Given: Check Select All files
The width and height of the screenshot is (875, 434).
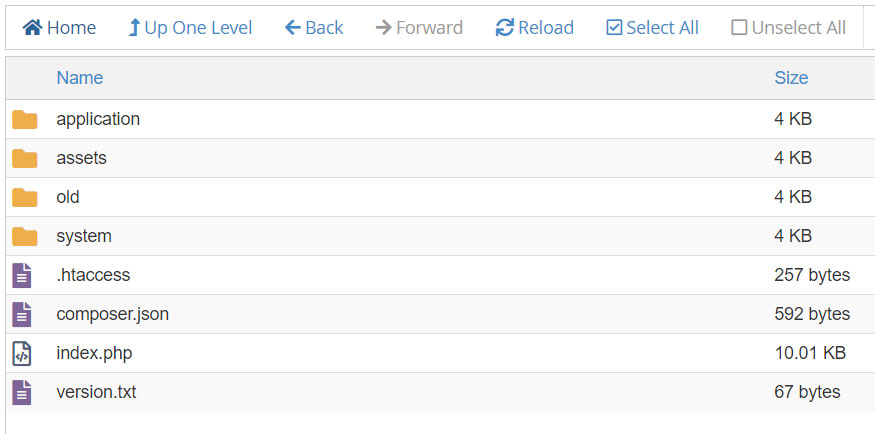Looking at the screenshot, I should (653, 28).
